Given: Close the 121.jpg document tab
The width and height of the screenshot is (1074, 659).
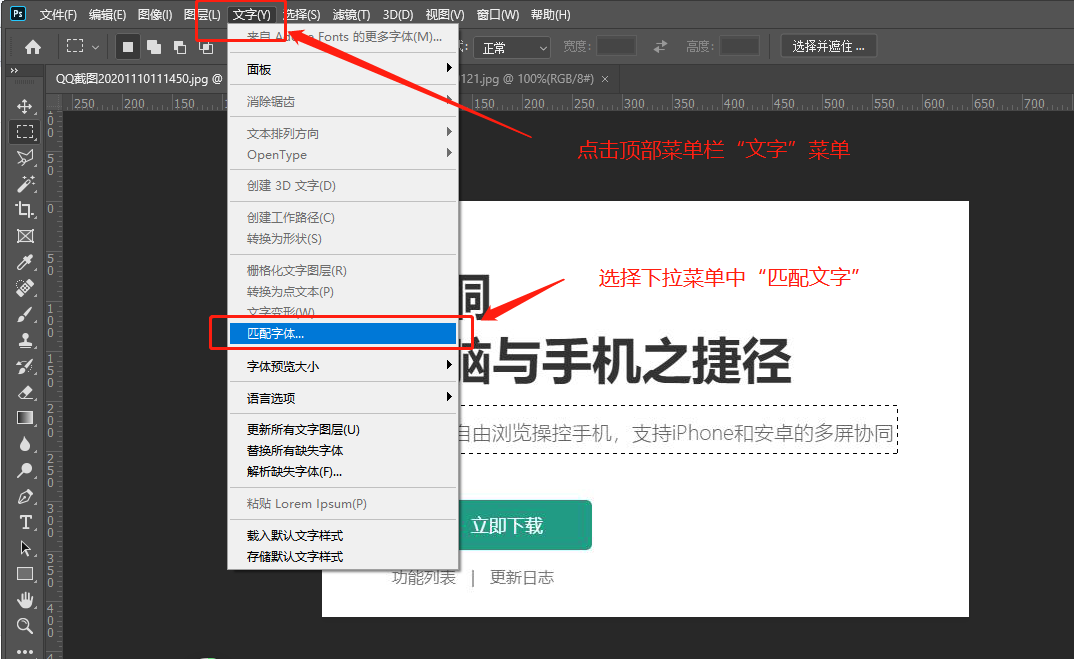Looking at the screenshot, I should 605,79.
